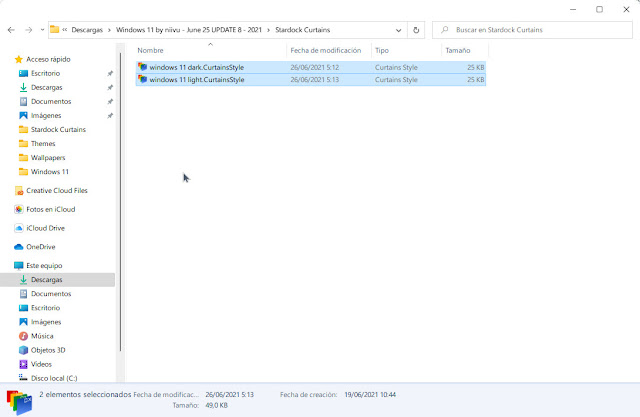640x417 pixels.
Task: Open the Windows 11 by niivu breadcrumb
Action: coord(189,30)
